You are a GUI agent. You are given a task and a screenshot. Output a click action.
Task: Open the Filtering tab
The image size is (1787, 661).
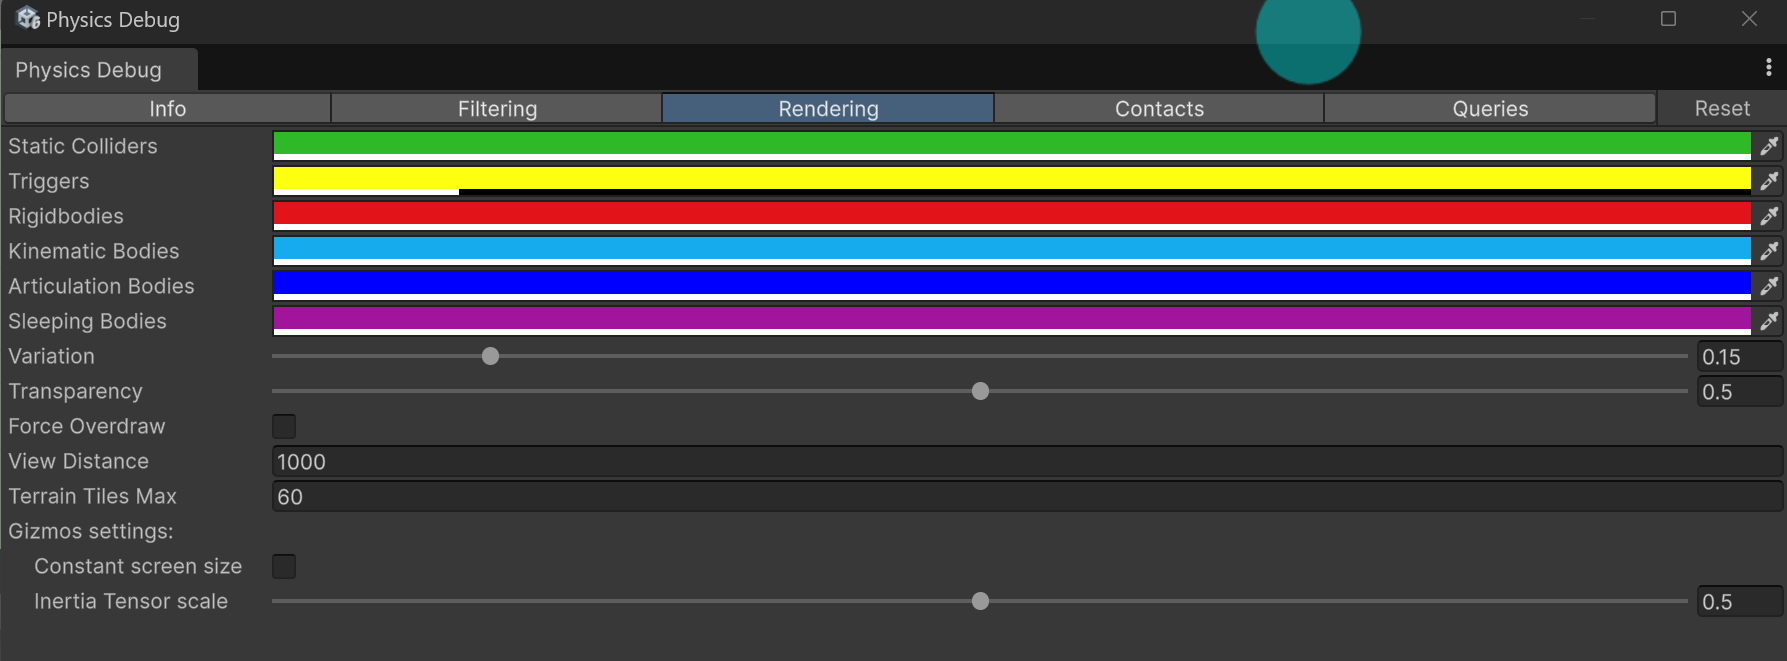(x=497, y=108)
